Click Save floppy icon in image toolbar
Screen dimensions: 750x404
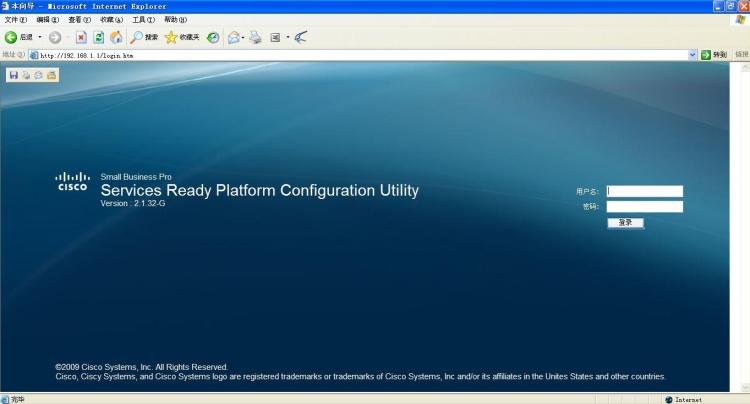click(13, 75)
